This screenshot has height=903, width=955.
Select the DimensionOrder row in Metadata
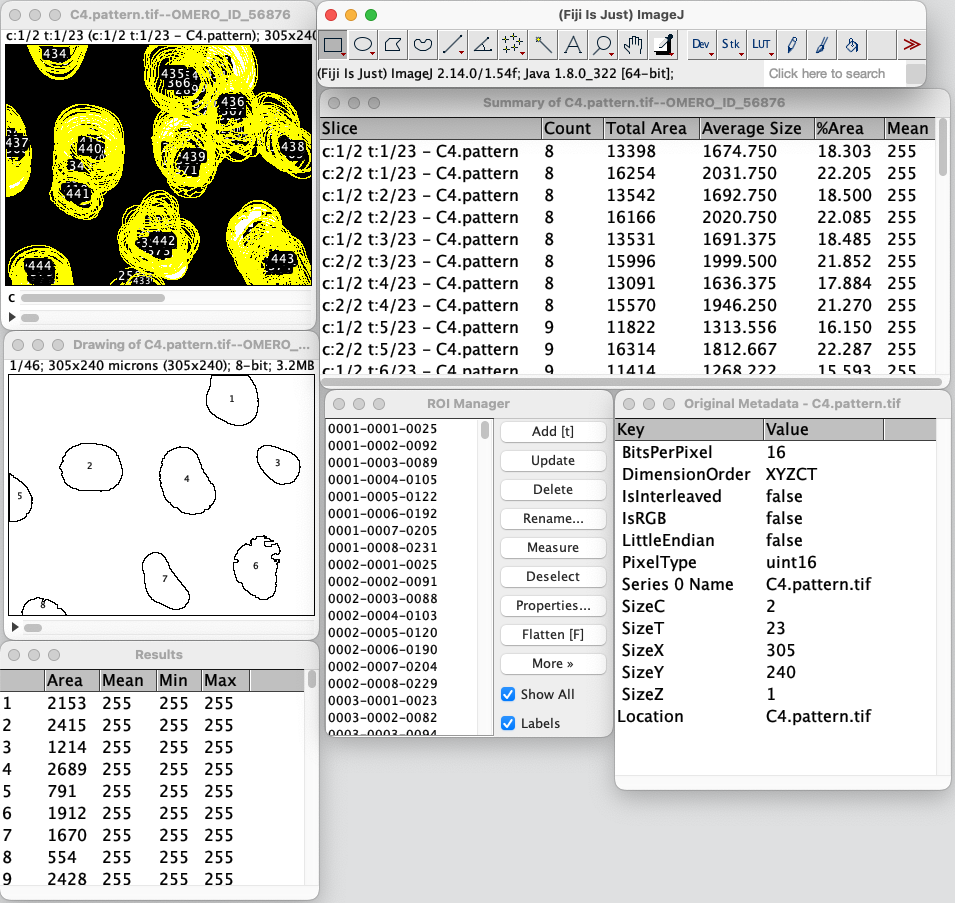775,474
